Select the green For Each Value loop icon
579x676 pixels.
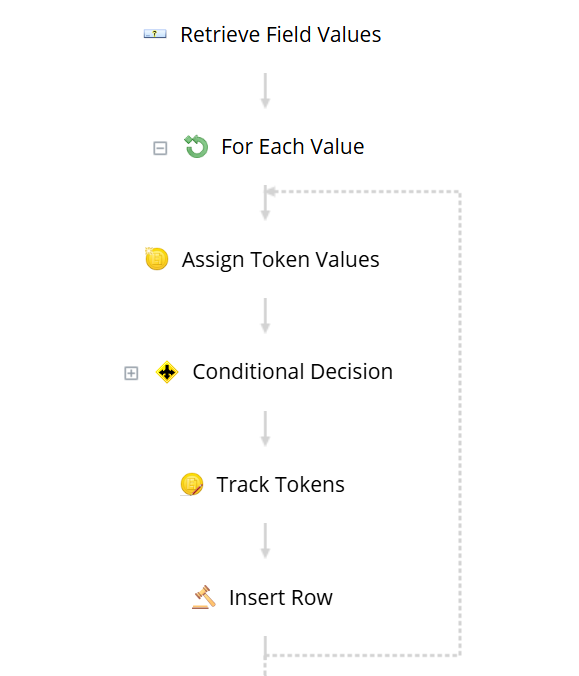tap(196, 147)
